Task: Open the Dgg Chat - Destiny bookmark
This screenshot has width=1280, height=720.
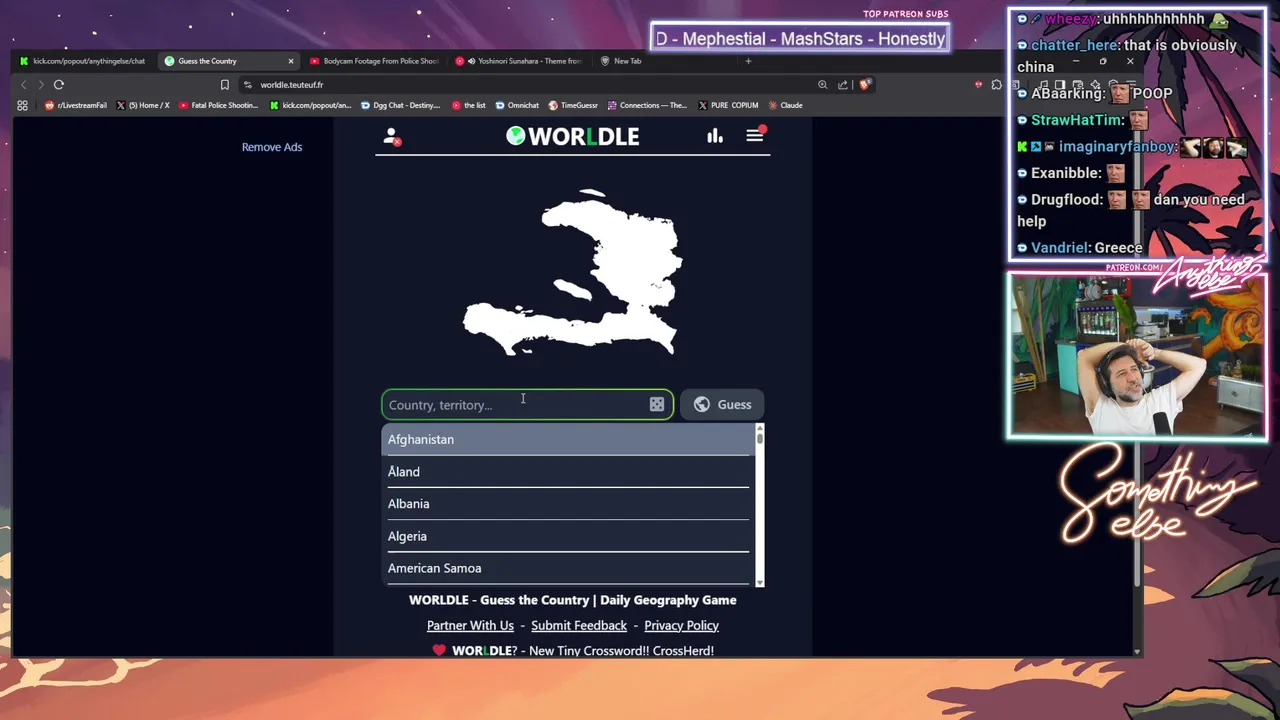Action: pos(400,105)
